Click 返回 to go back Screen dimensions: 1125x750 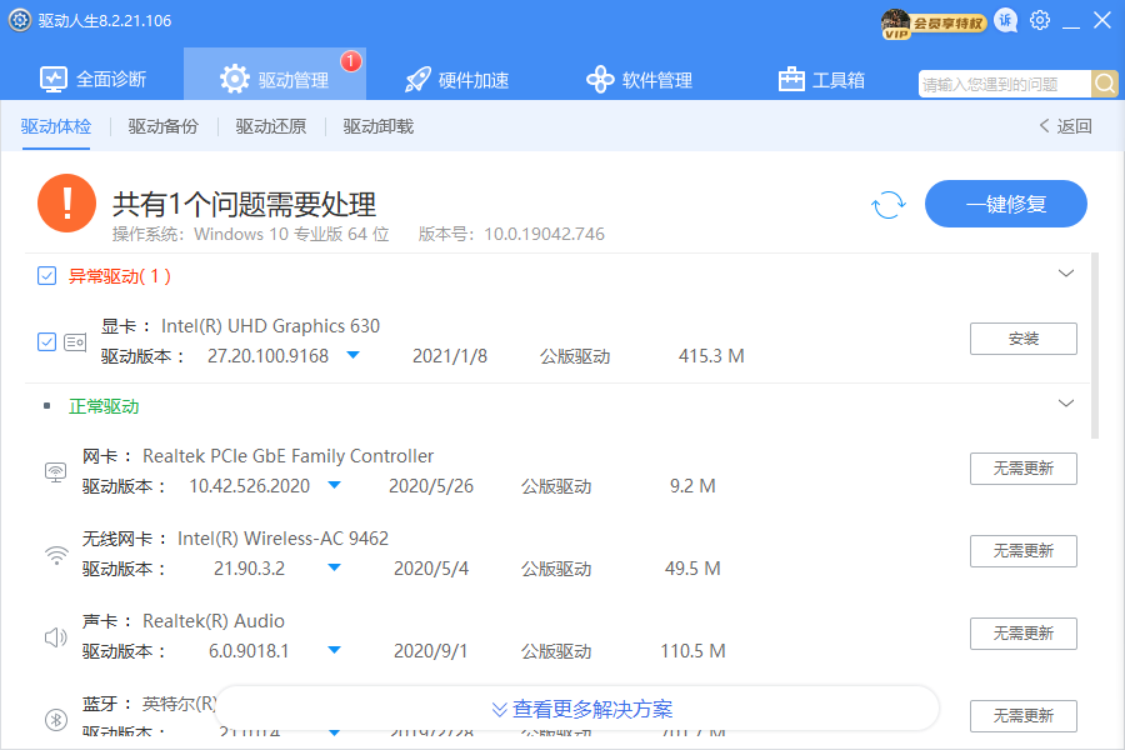coord(1065,126)
